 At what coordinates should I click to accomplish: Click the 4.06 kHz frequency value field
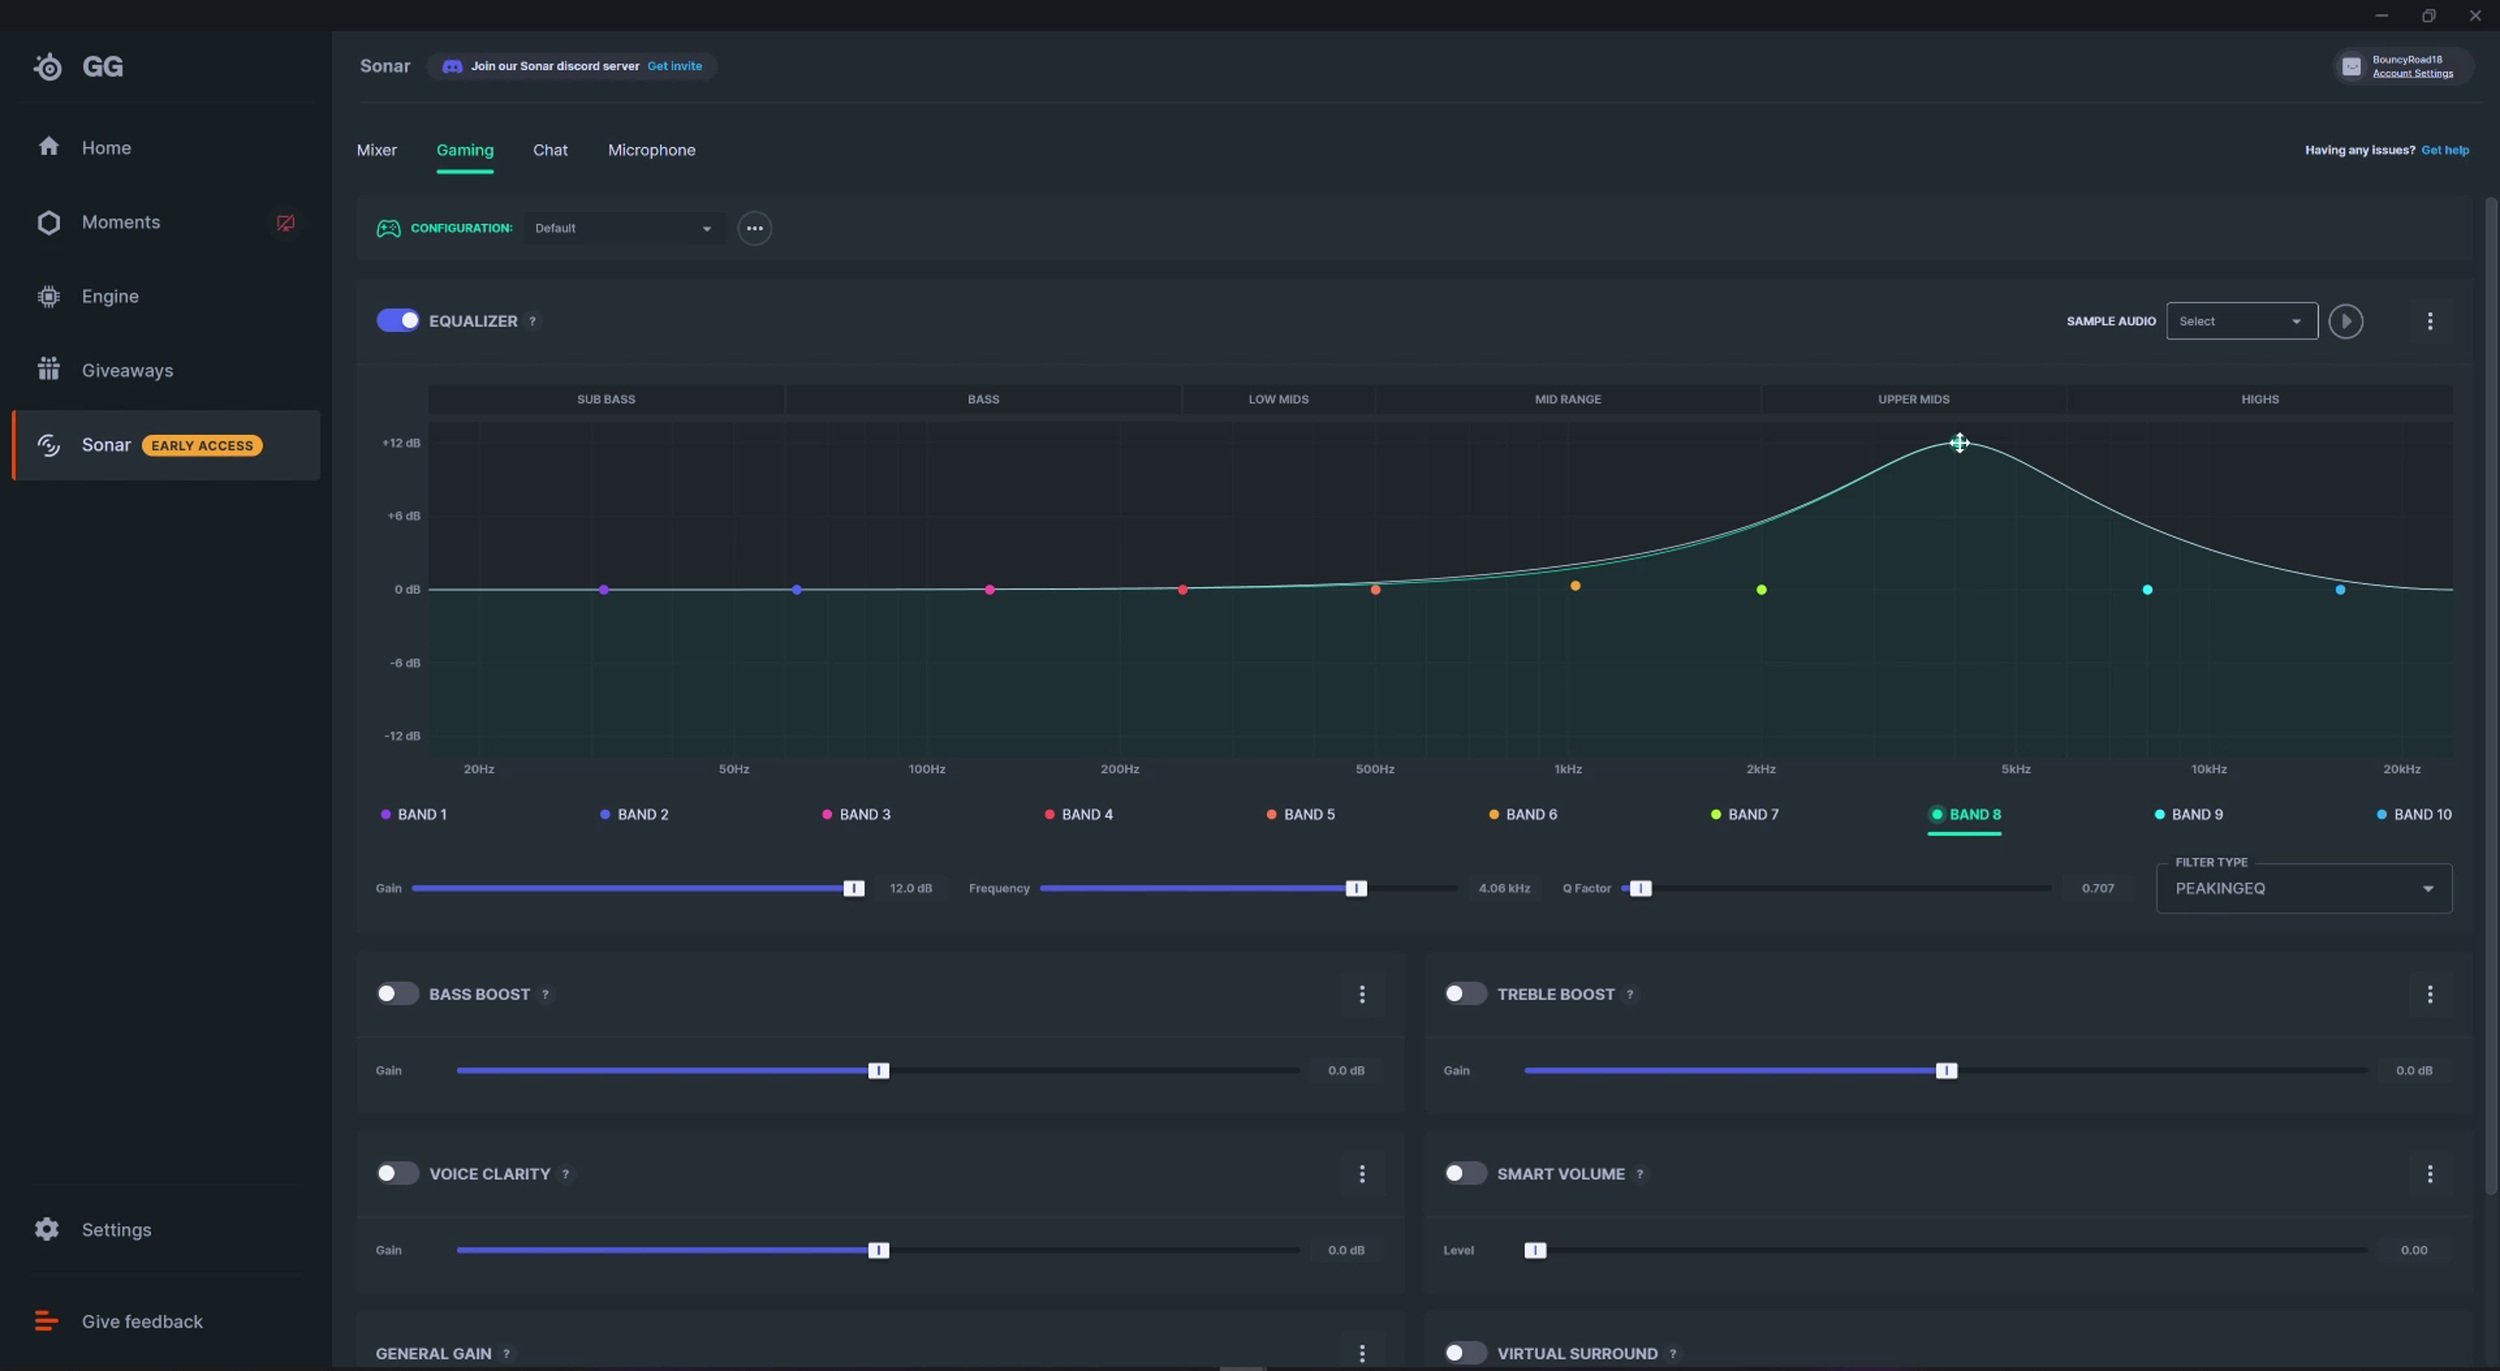[x=1504, y=888]
